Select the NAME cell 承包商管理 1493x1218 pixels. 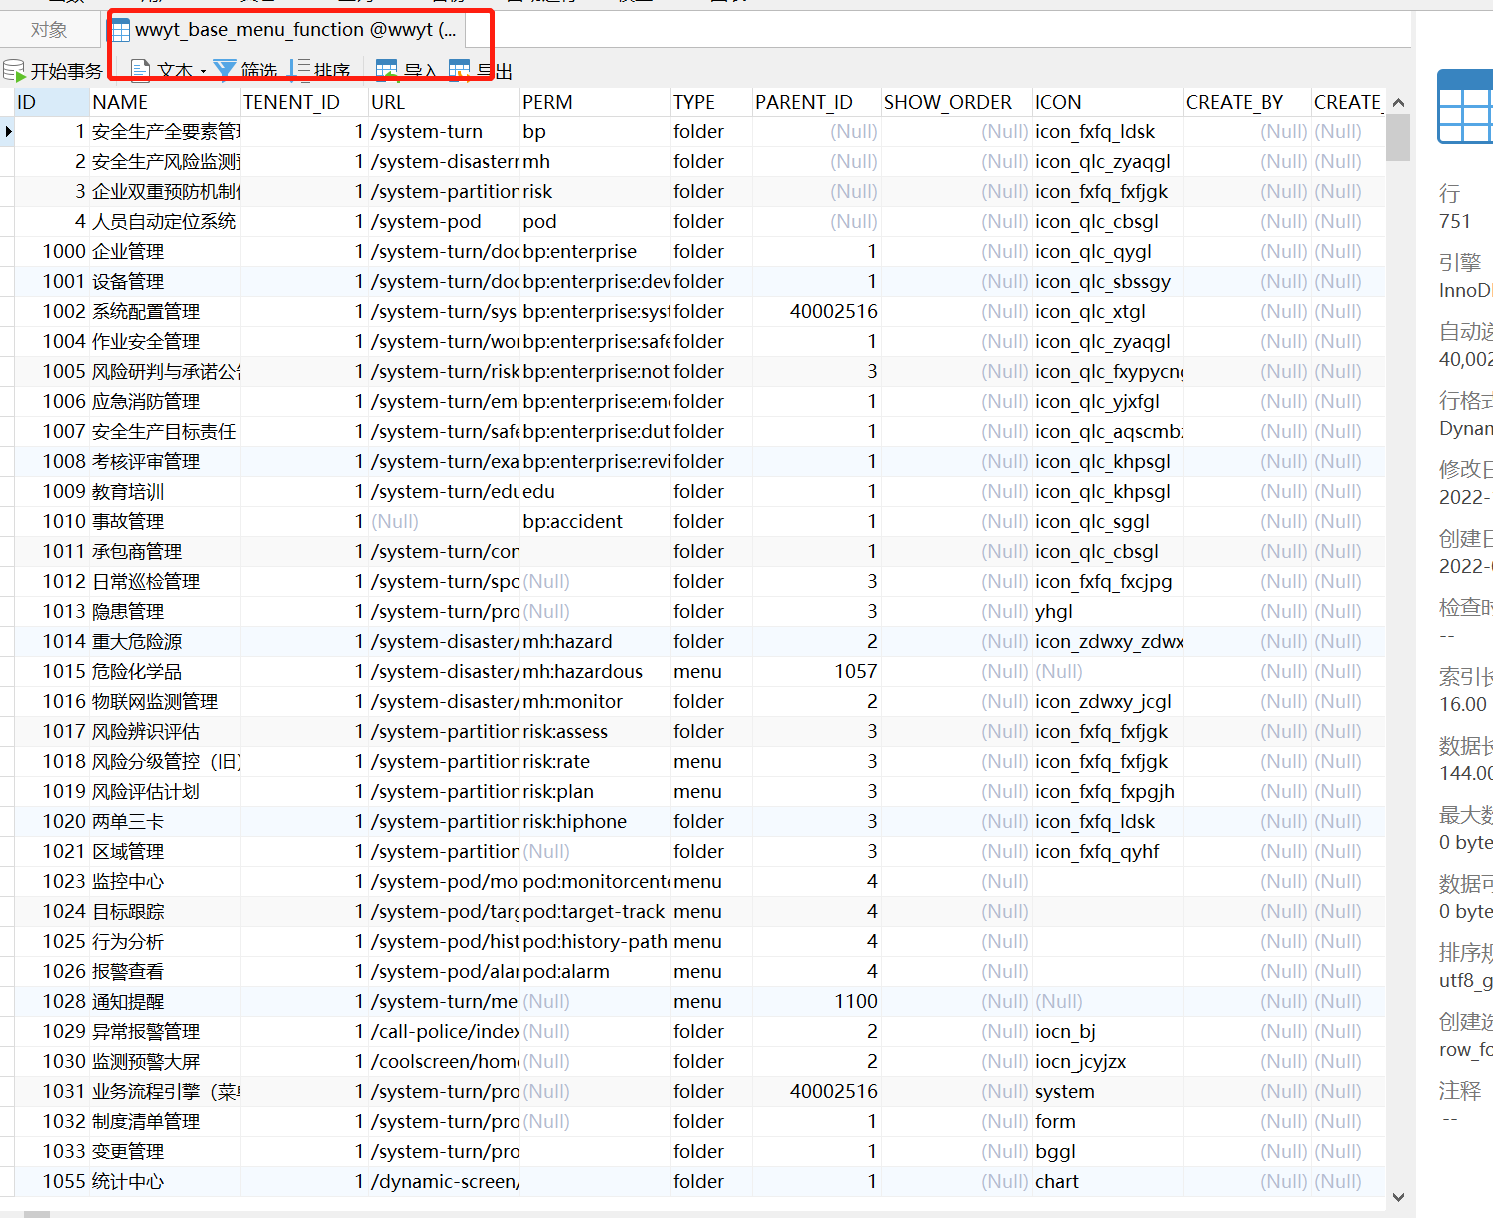165,551
